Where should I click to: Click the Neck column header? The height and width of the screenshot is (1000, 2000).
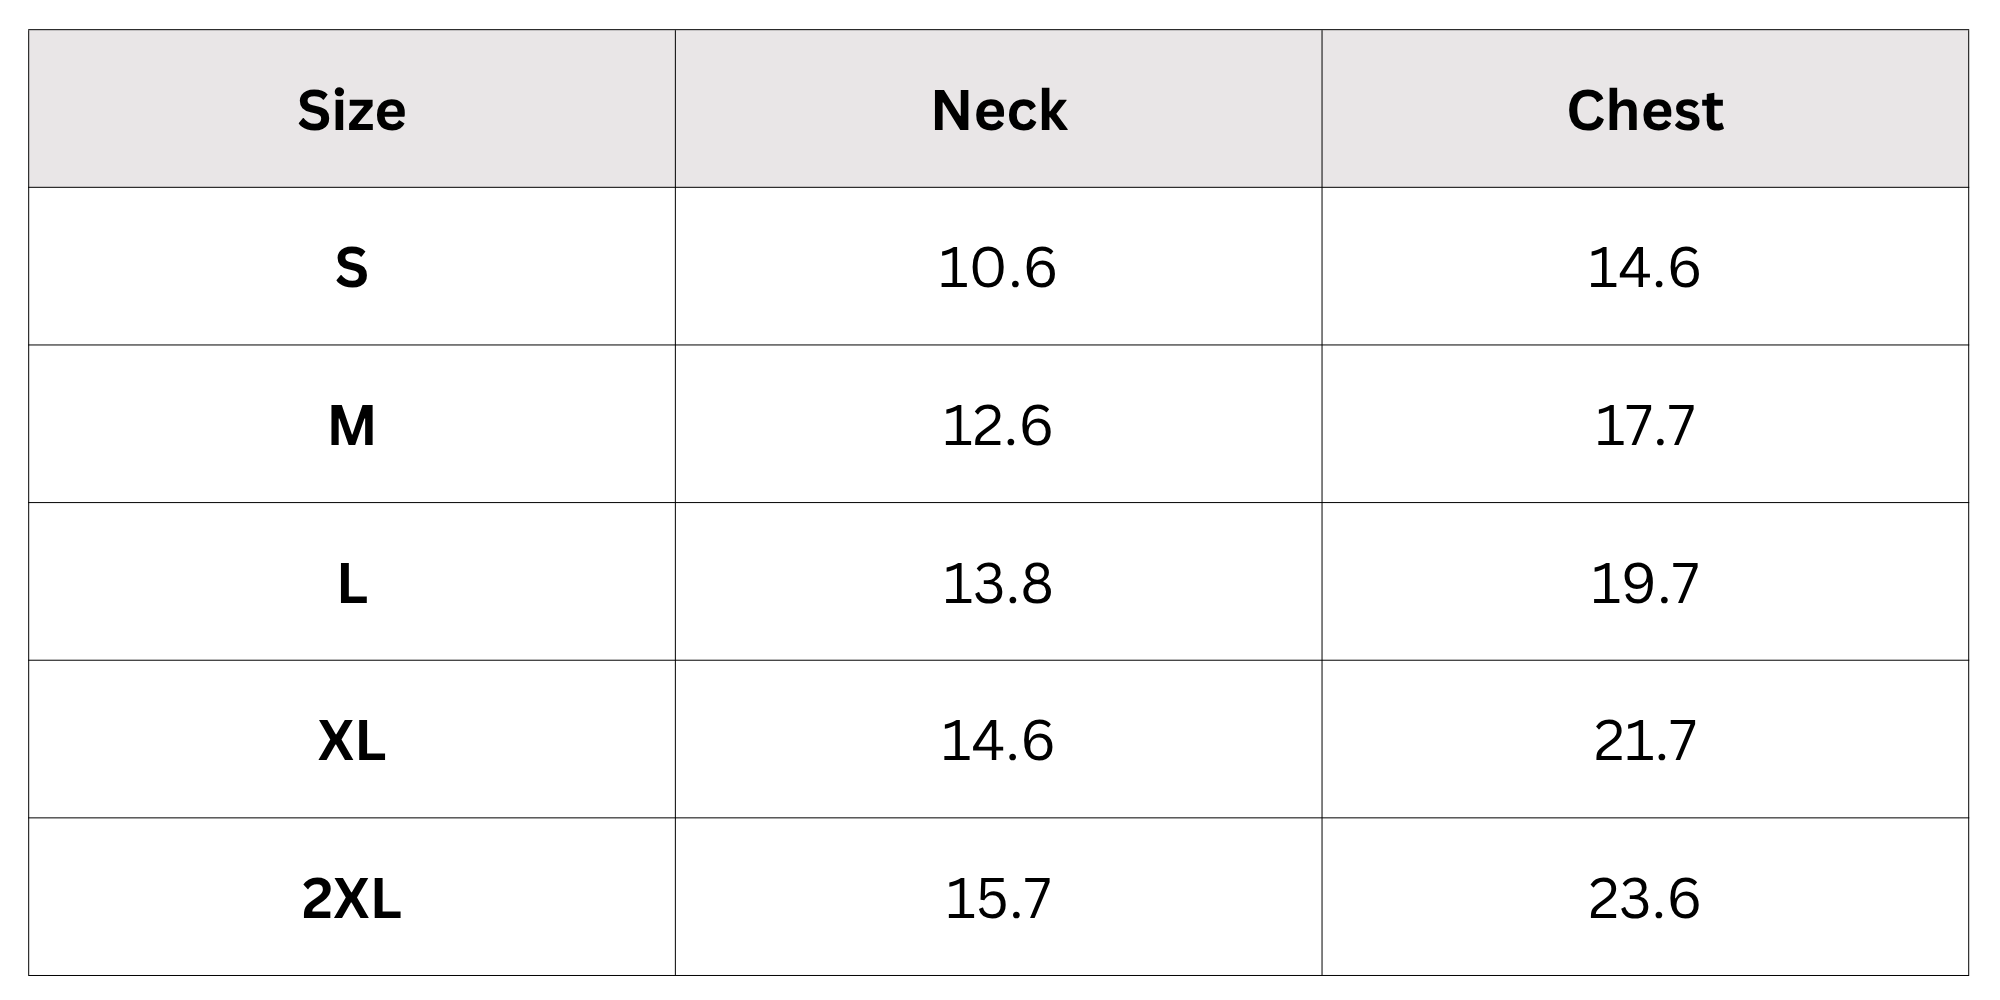click(998, 110)
